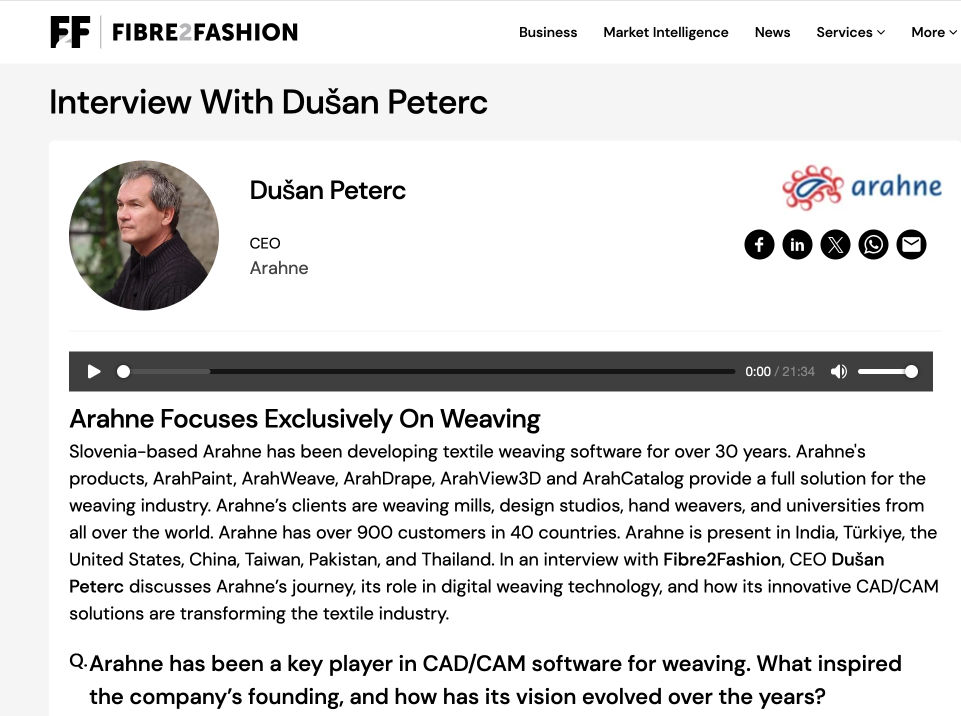
Task: Adjust the audio volume slider
Action: pos(887,371)
